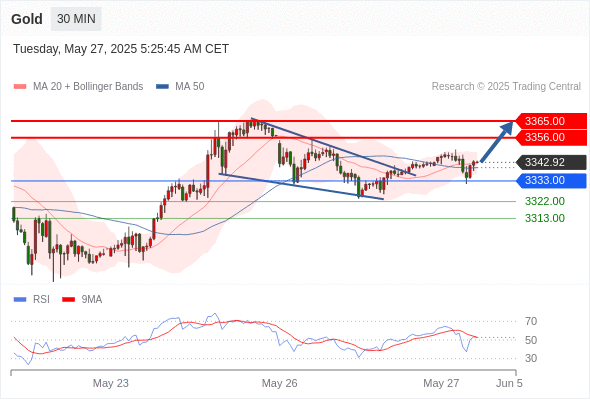The height and width of the screenshot is (400, 590).
Task: Select the chart timestamp text
Action: point(121,49)
